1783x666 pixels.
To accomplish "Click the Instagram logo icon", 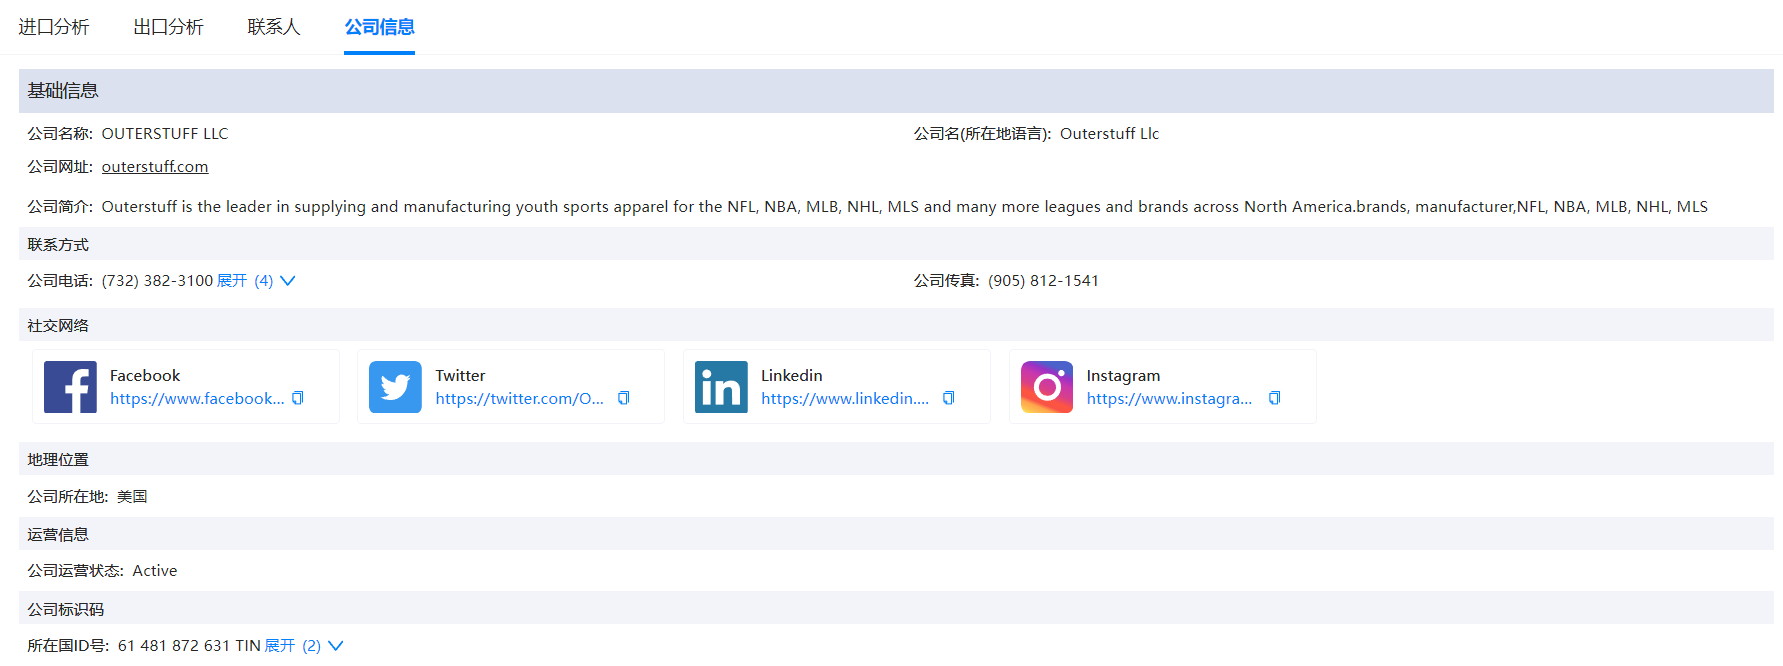I will tap(1047, 387).
